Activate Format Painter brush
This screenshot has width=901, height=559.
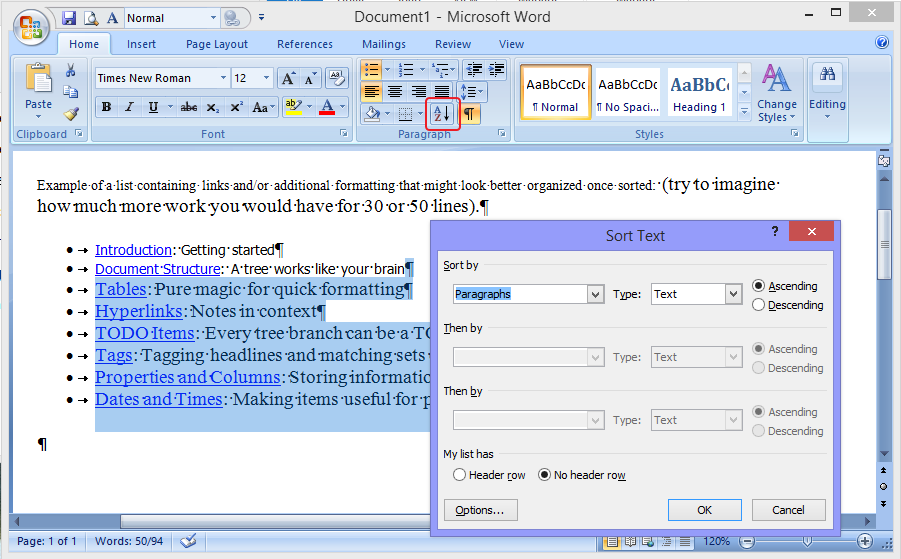click(71, 114)
